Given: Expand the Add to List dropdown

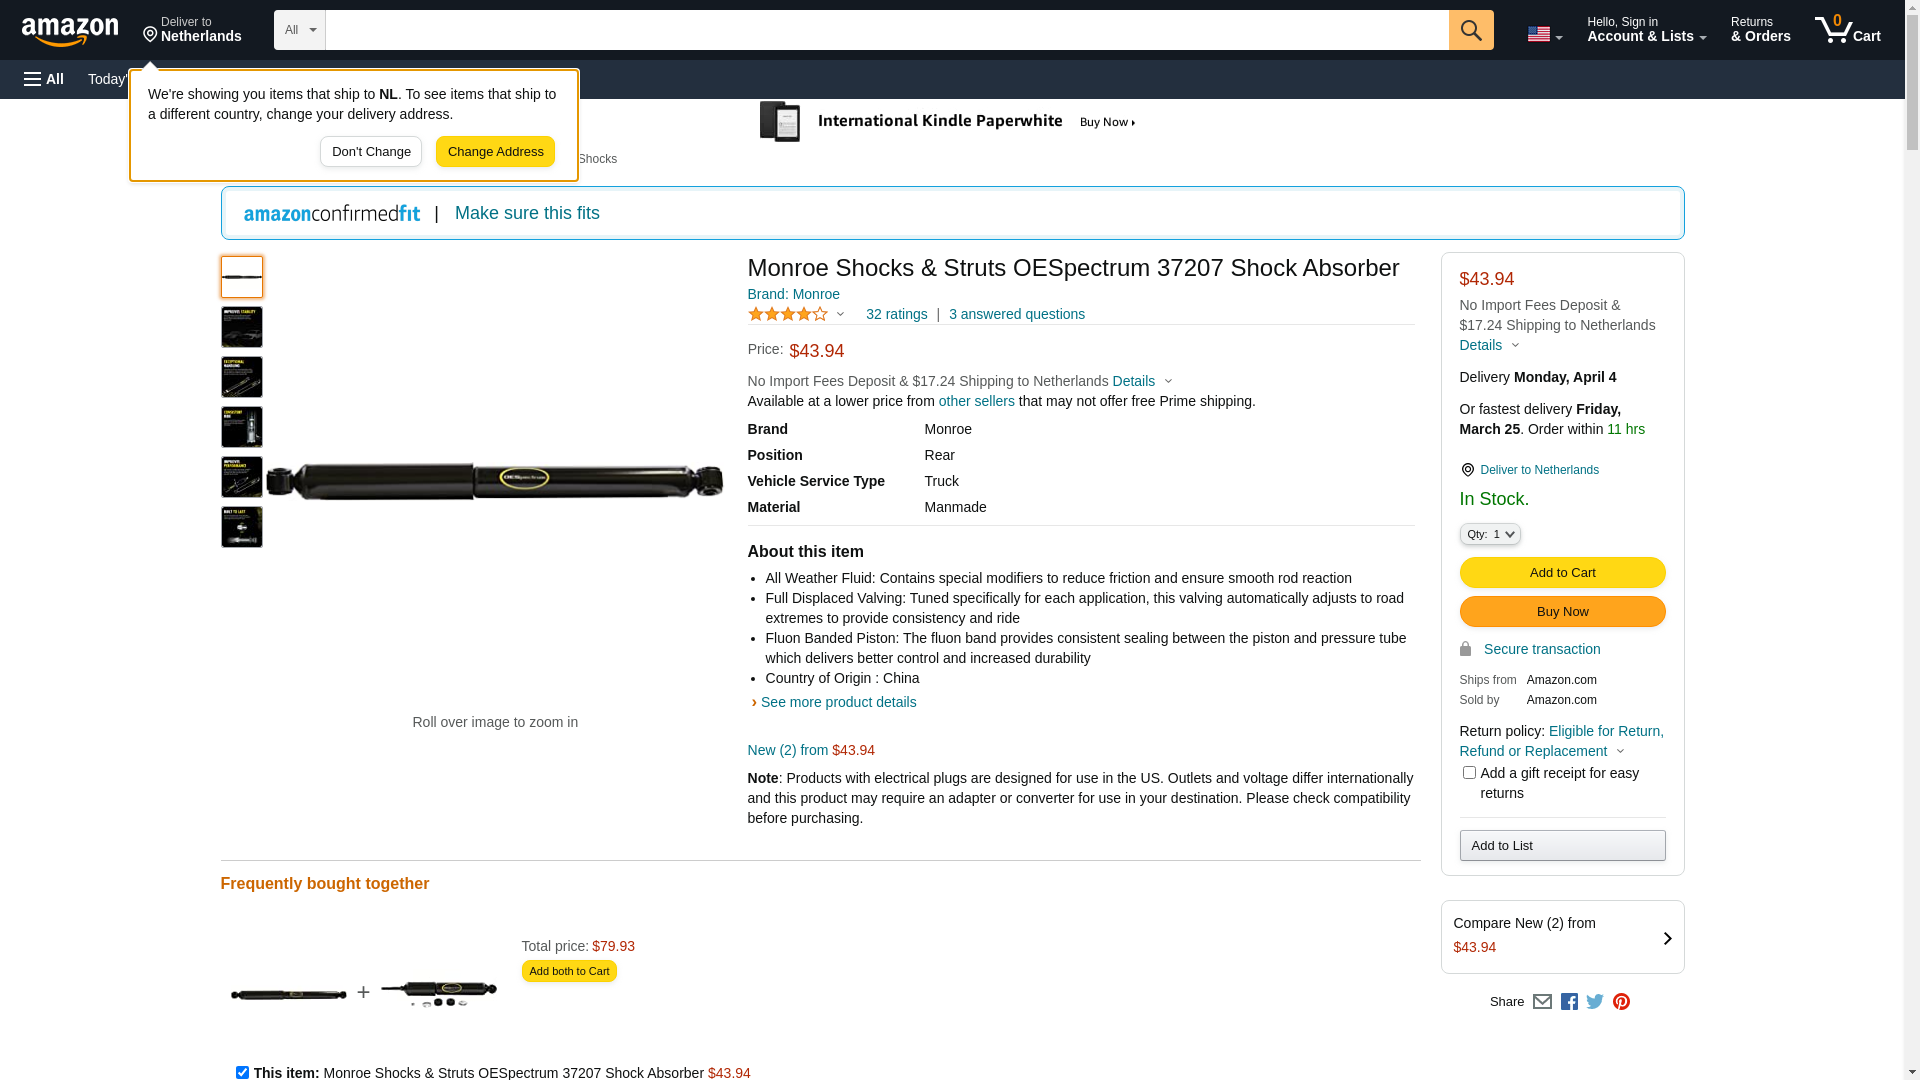Looking at the screenshot, I should coord(1562,846).
